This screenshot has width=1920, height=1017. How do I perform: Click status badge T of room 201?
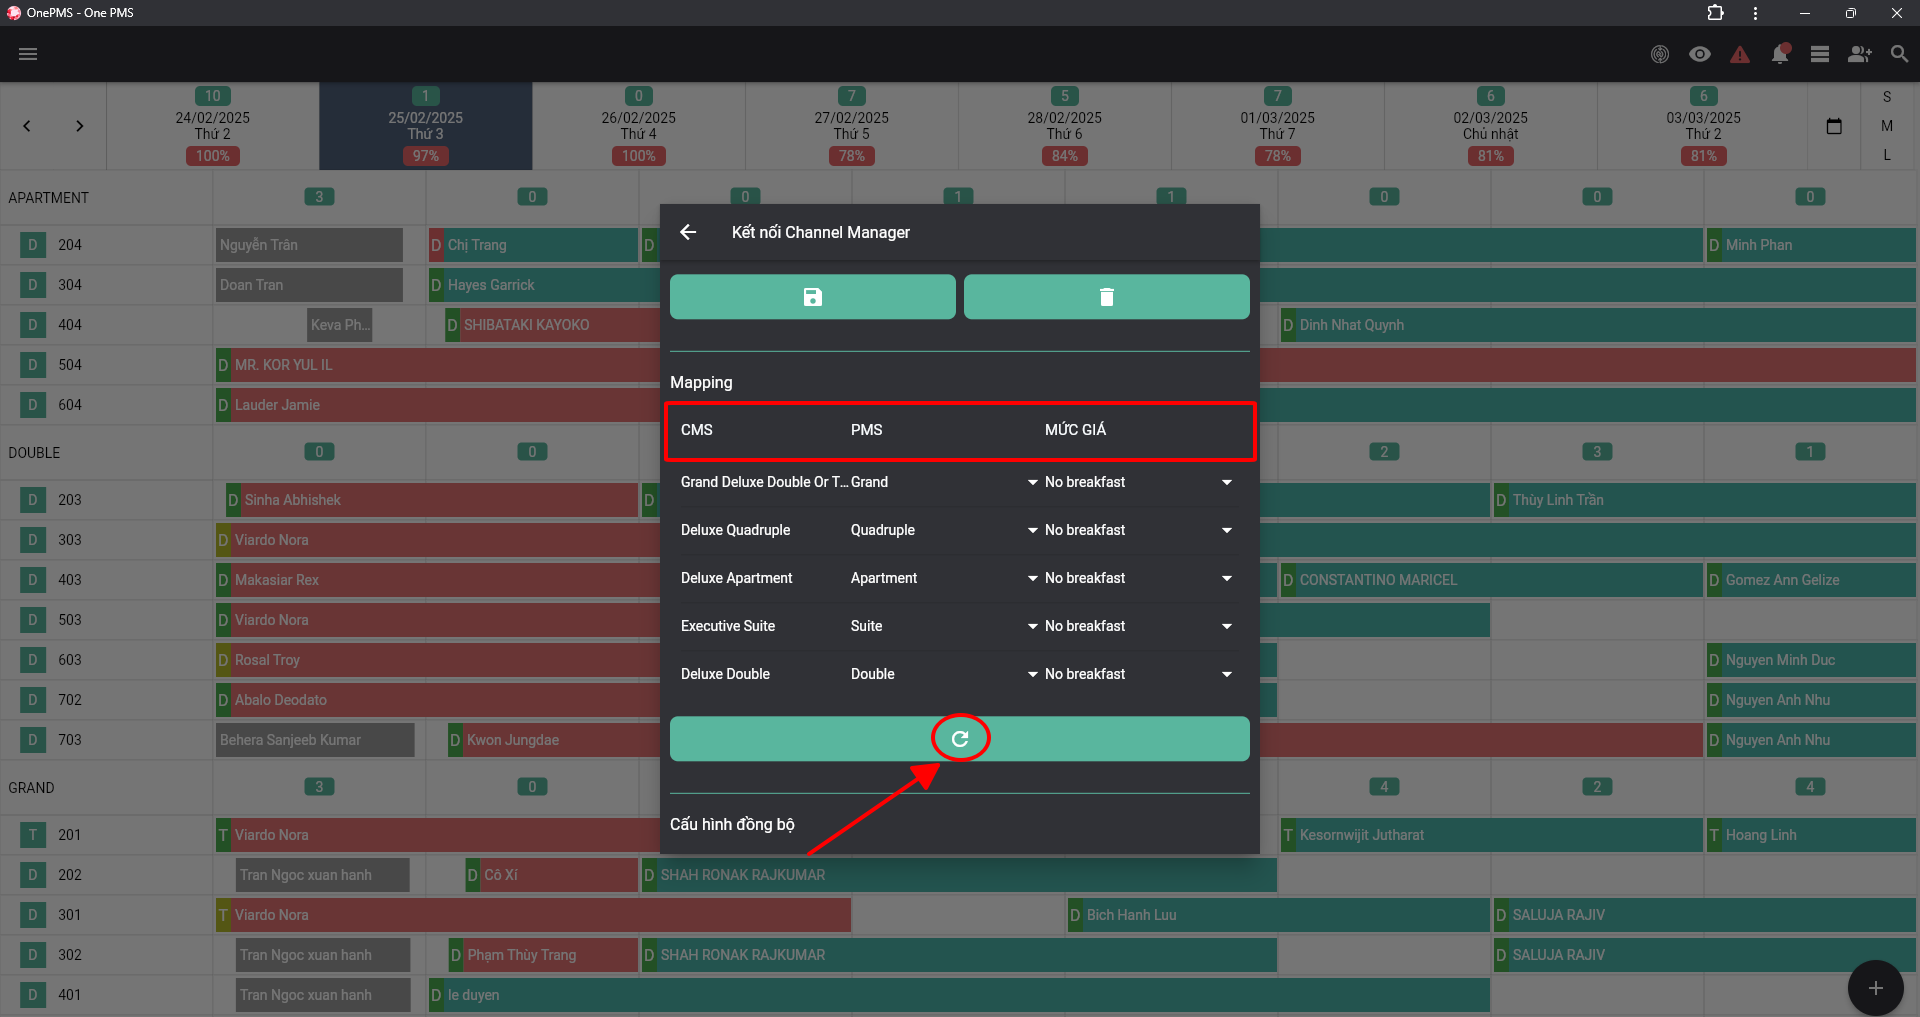(x=33, y=835)
